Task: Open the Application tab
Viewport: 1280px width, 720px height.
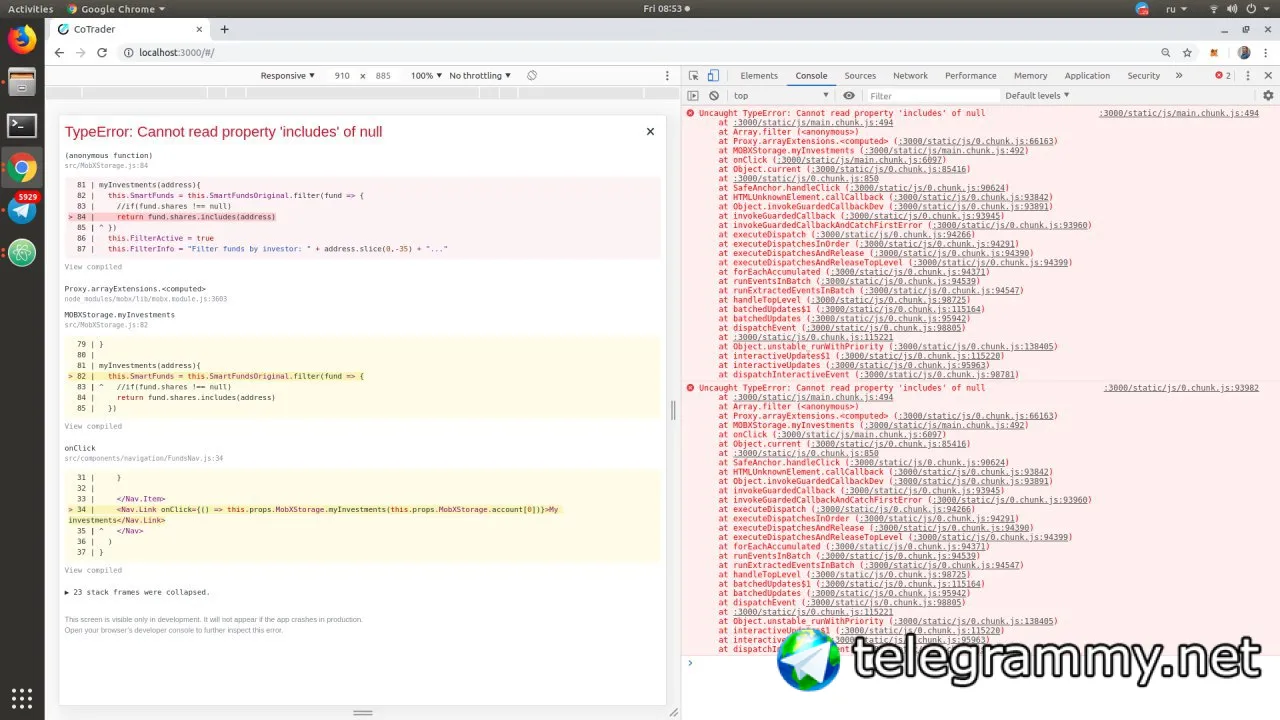Action: (1087, 76)
